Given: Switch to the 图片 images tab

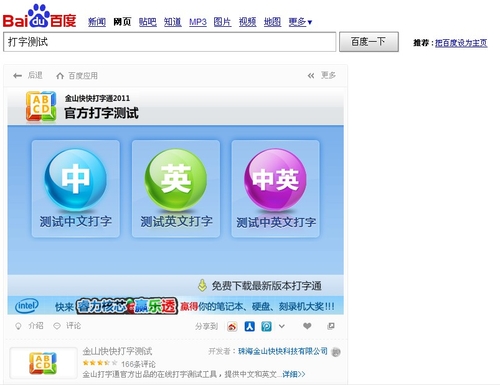Looking at the screenshot, I should [222, 22].
